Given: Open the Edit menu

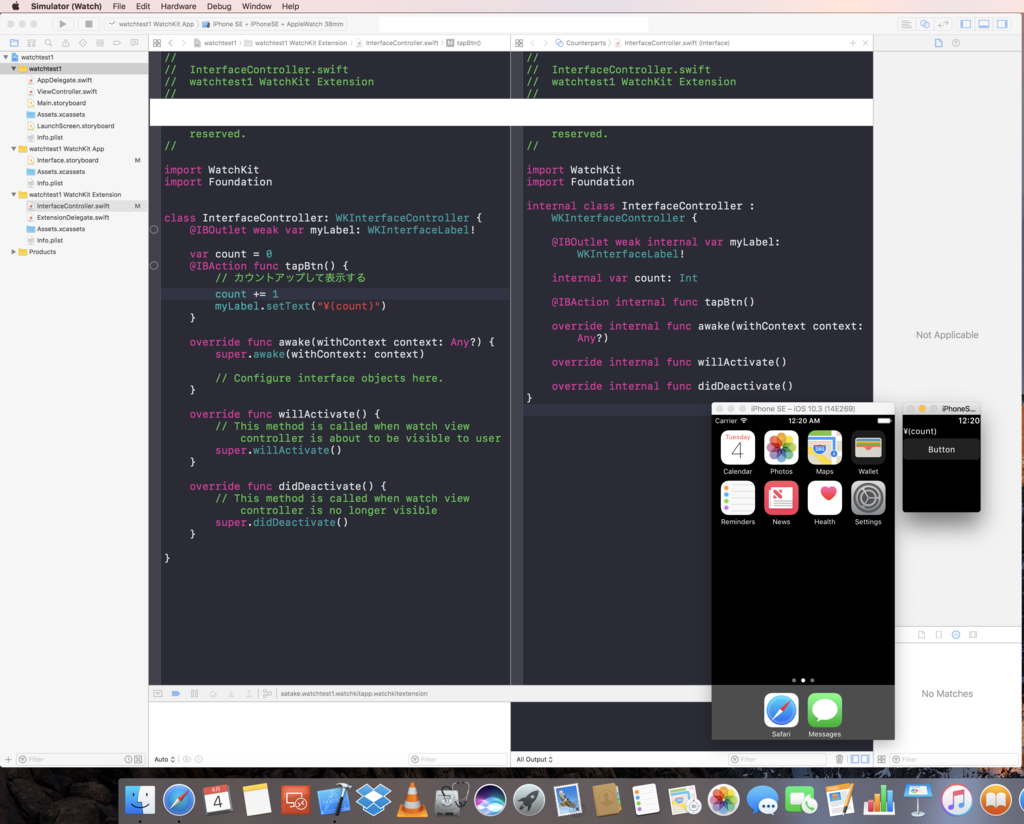Looking at the screenshot, I should tap(143, 7).
